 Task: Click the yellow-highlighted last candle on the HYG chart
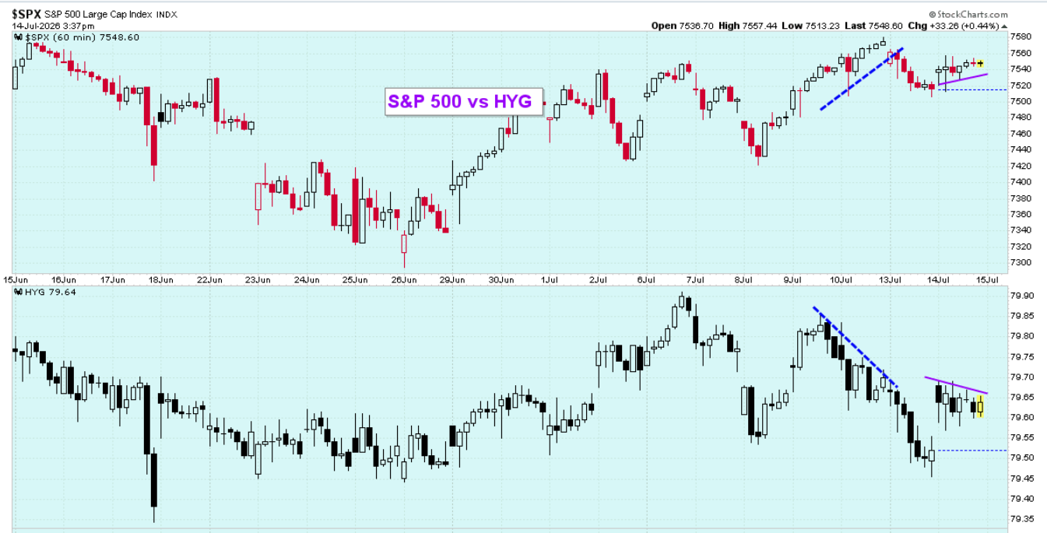(980, 406)
